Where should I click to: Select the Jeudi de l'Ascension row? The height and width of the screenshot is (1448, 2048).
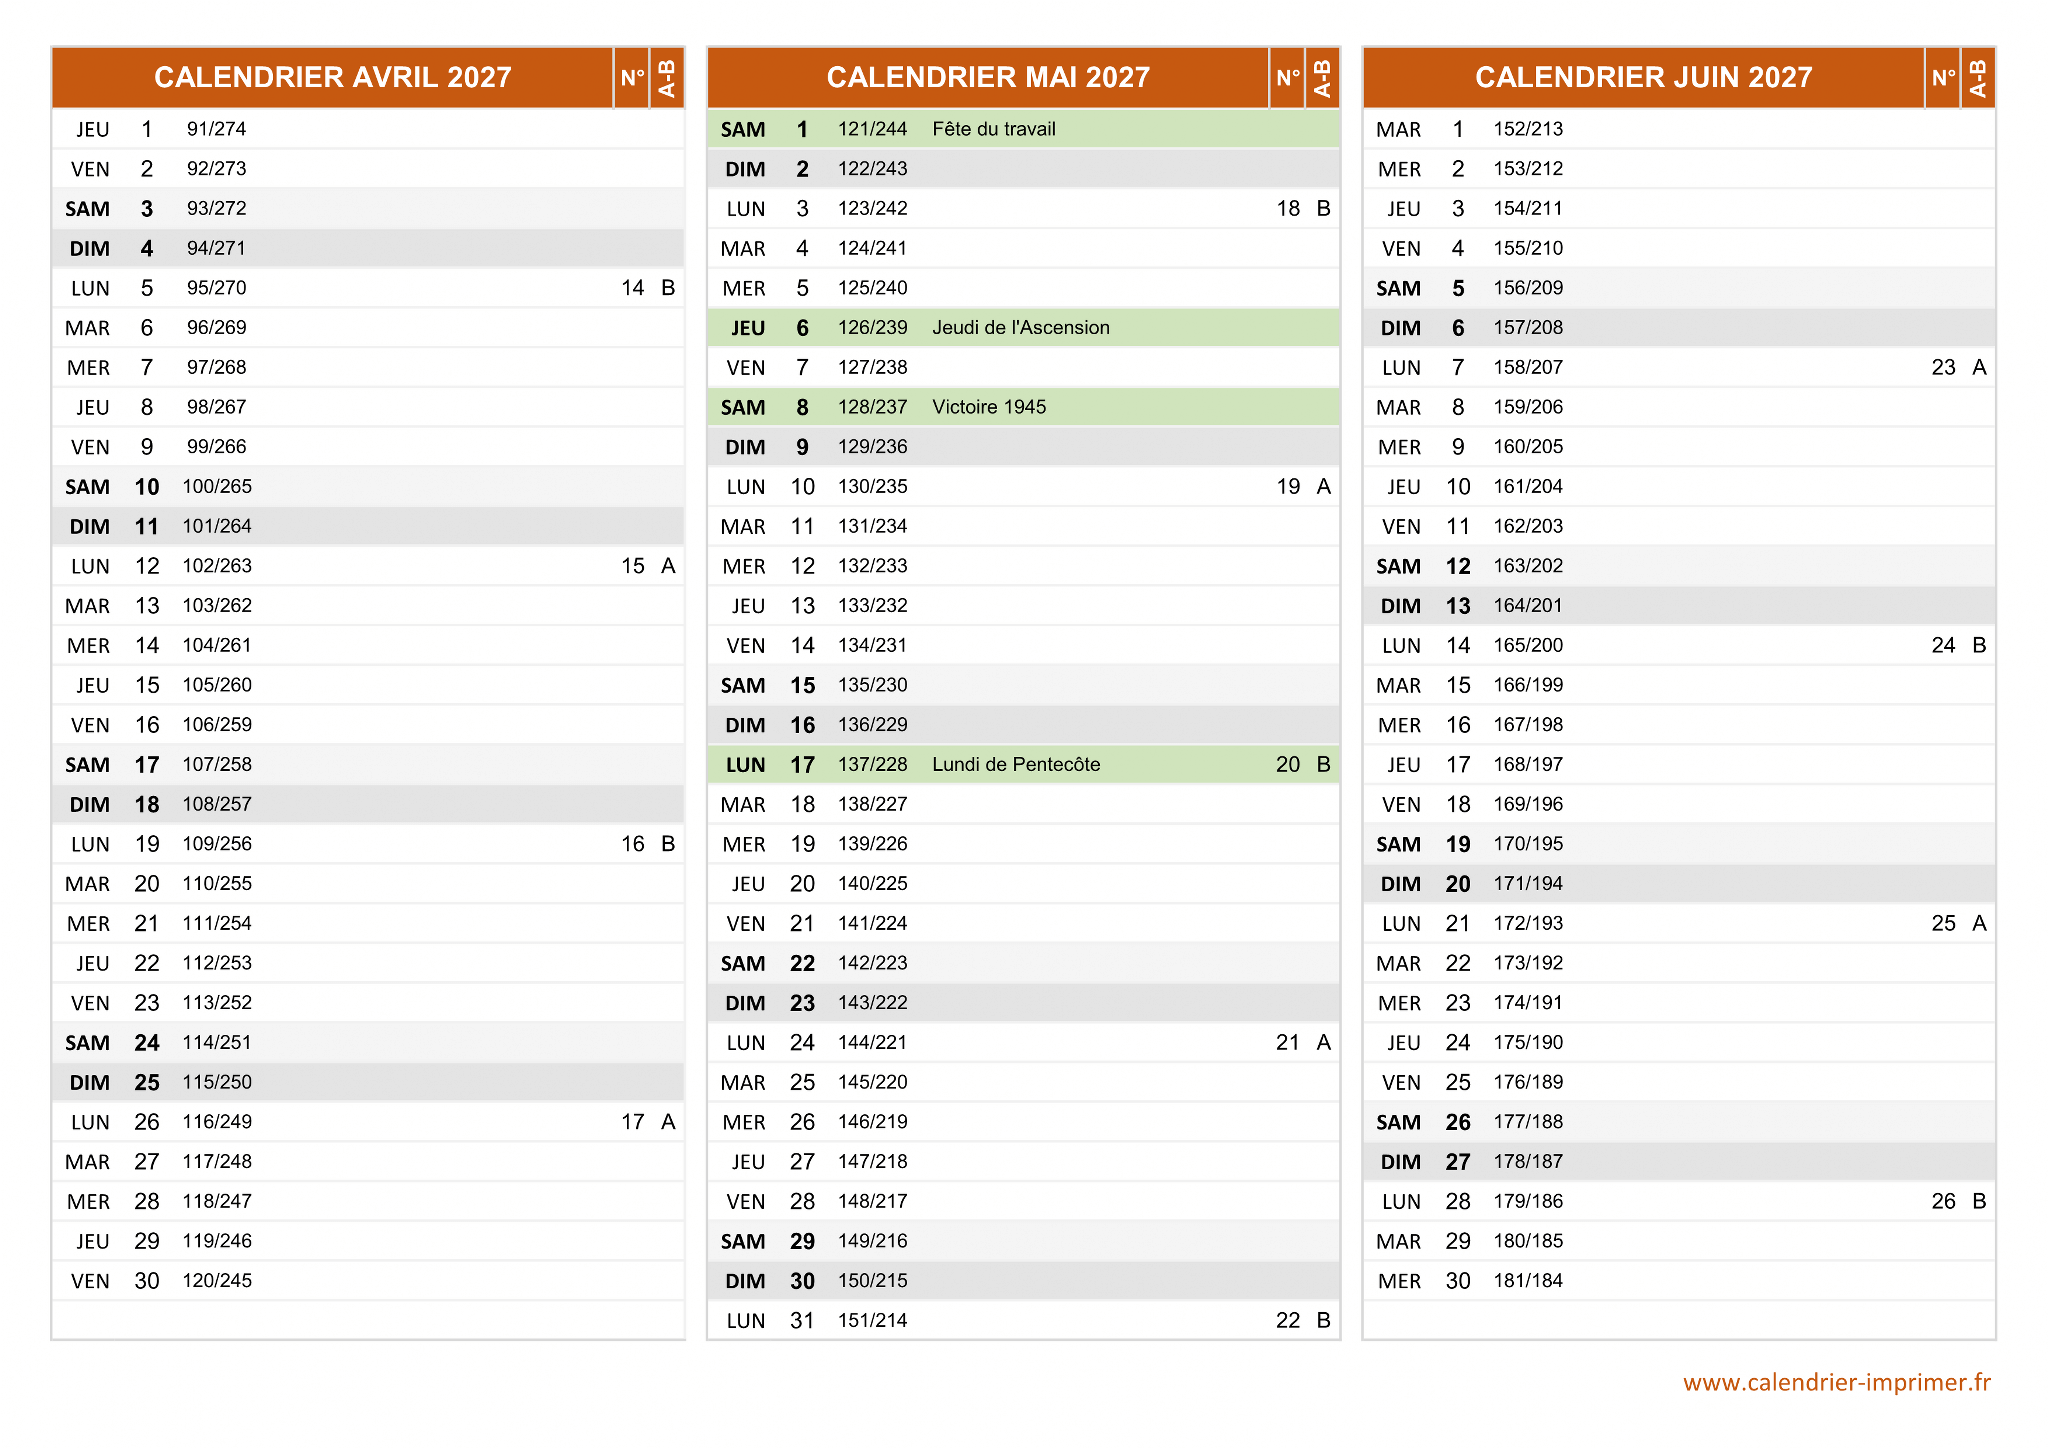(x=1022, y=328)
